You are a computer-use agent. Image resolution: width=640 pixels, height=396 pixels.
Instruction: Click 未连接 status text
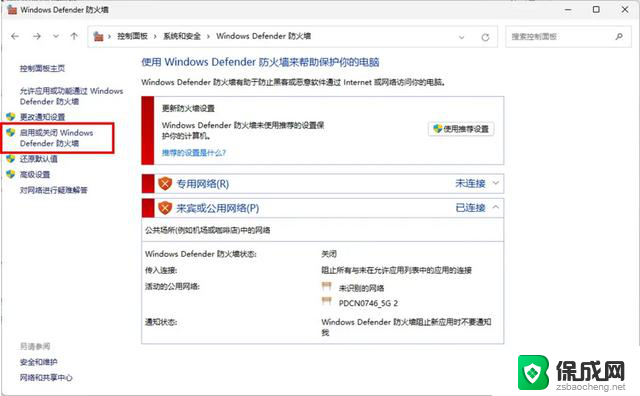click(x=470, y=183)
